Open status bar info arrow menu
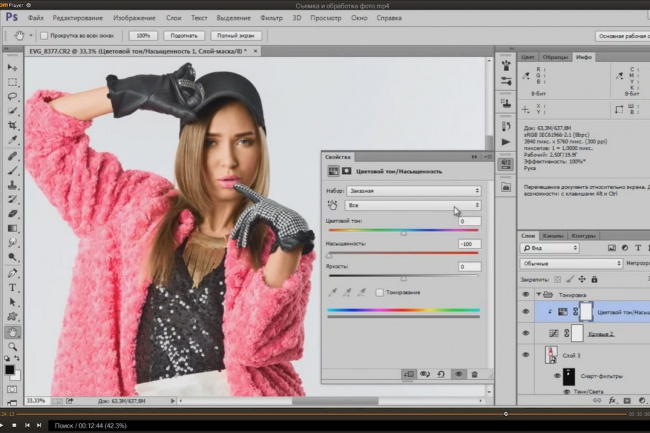The height and width of the screenshot is (433, 650). pyautogui.click(x=173, y=401)
